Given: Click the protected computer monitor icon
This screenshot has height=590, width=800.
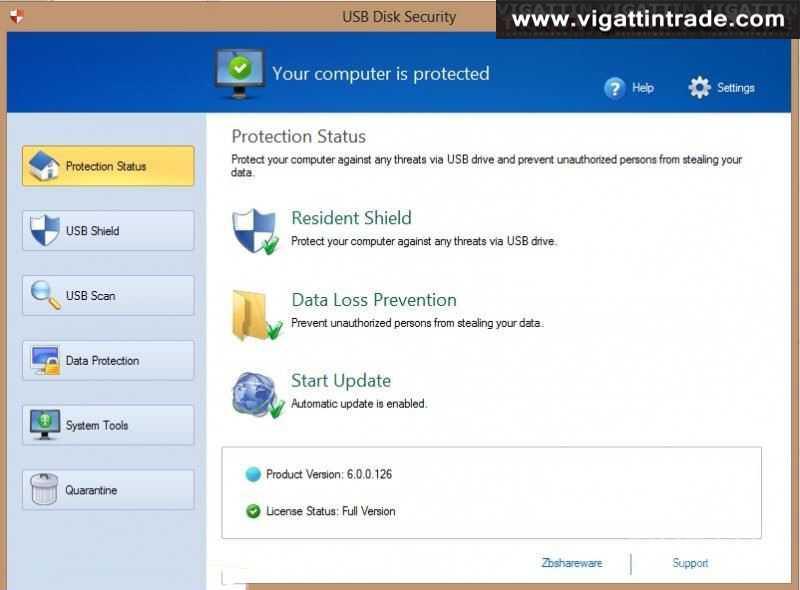Looking at the screenshot, I should (x=240, y=74).
